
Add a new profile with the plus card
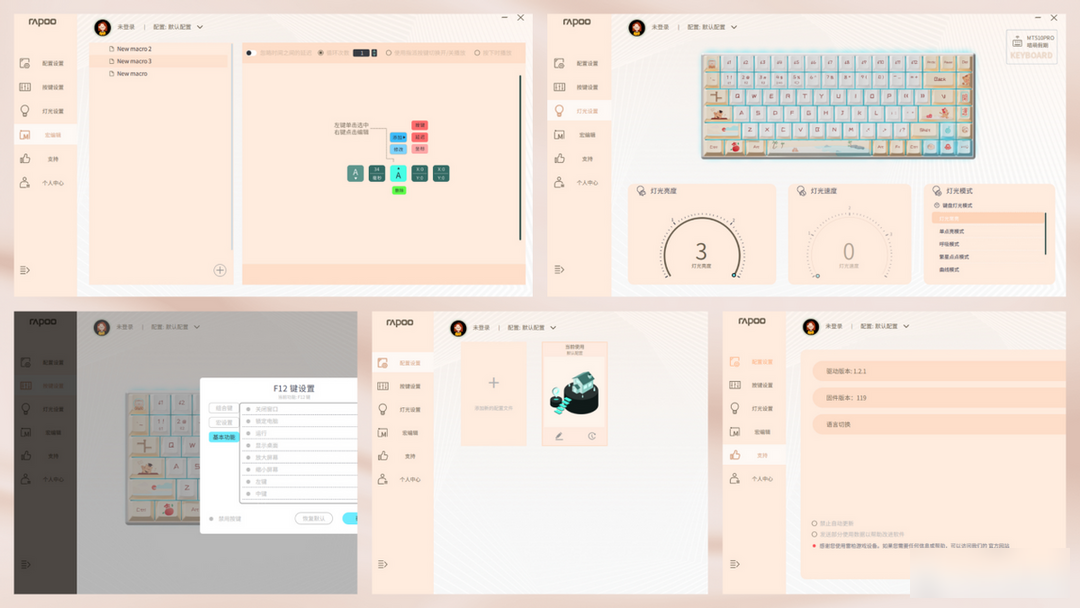click(494, 394)
